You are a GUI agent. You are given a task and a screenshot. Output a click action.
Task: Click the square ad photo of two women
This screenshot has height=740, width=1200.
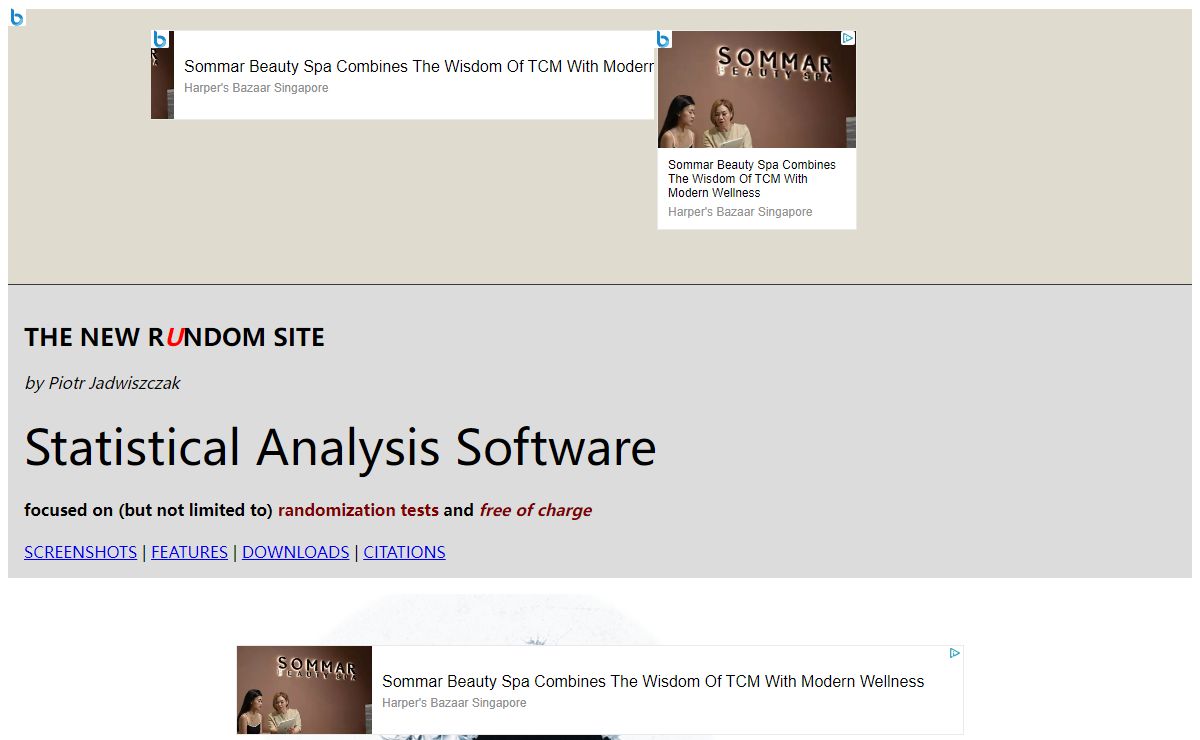(x=757, y=90)
